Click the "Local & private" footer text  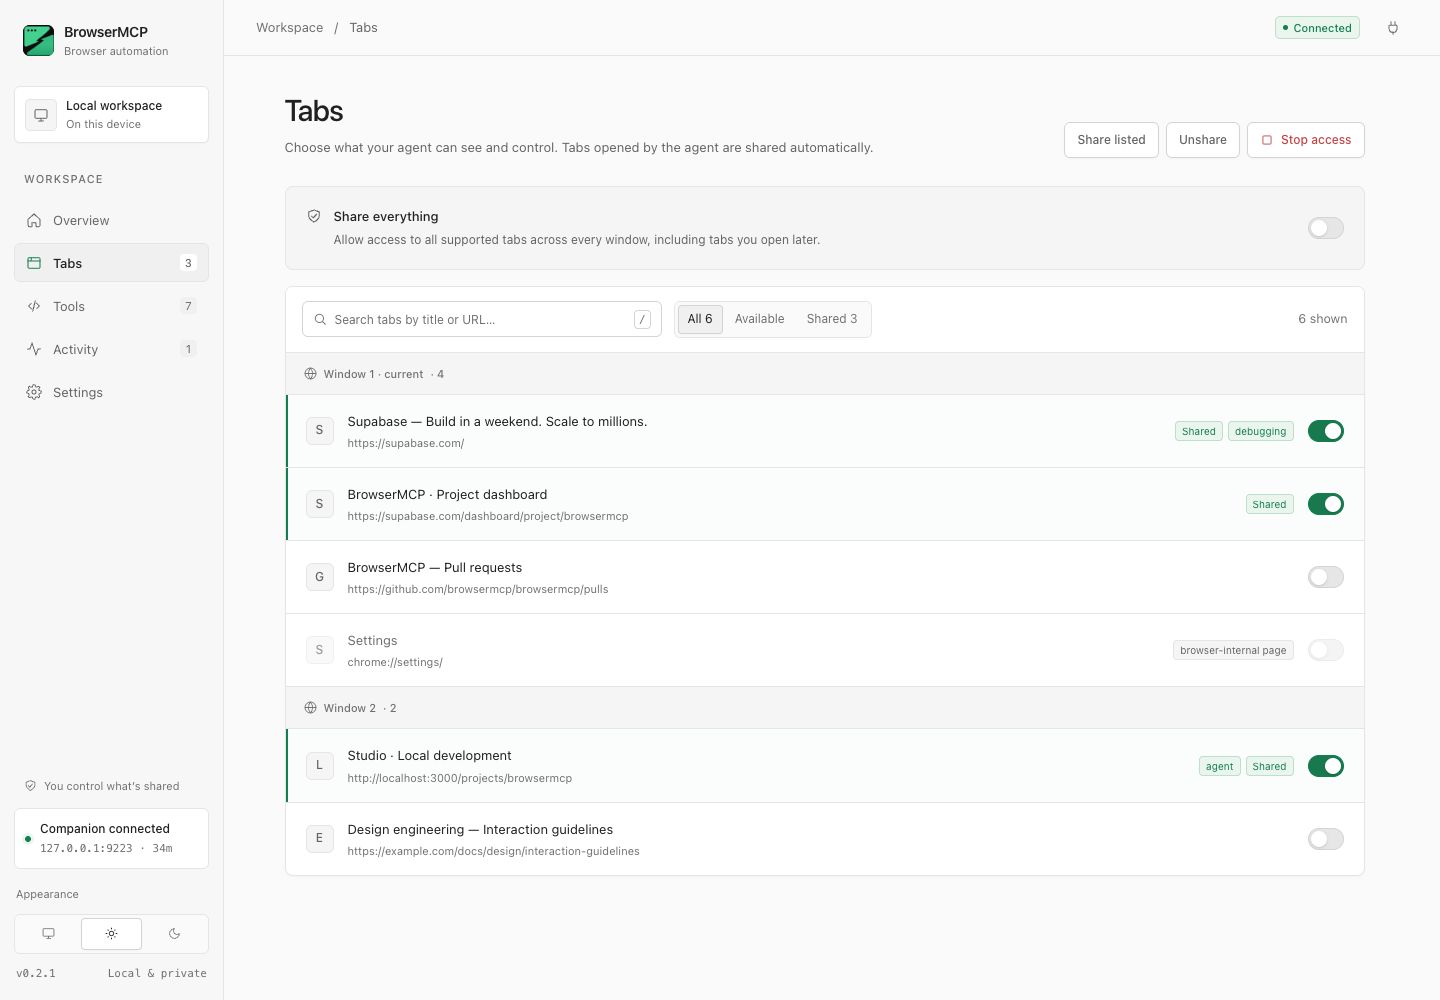(157, 973)
